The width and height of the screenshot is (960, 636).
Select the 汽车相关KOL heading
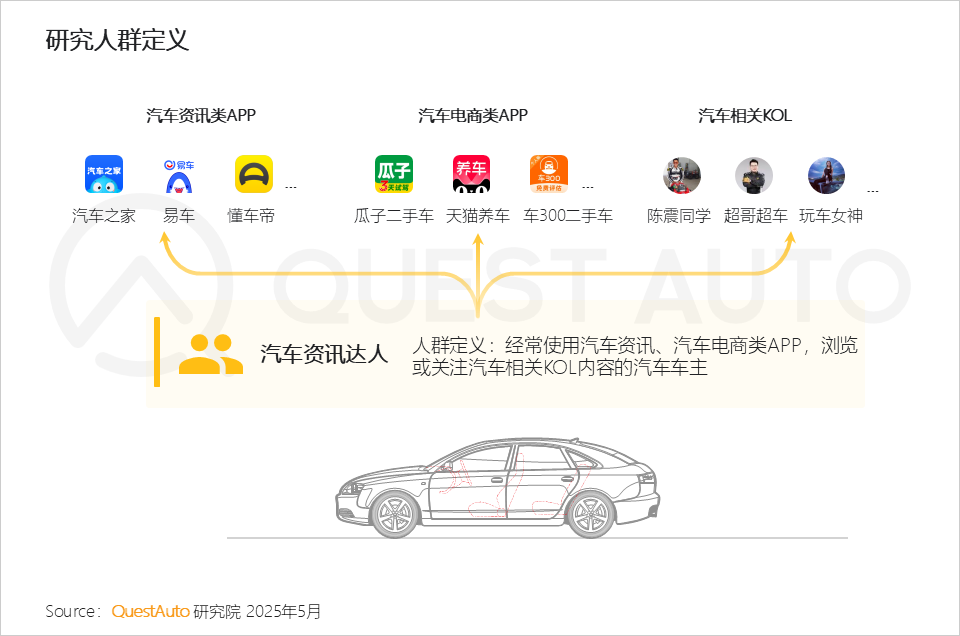[x=745, y=115]
